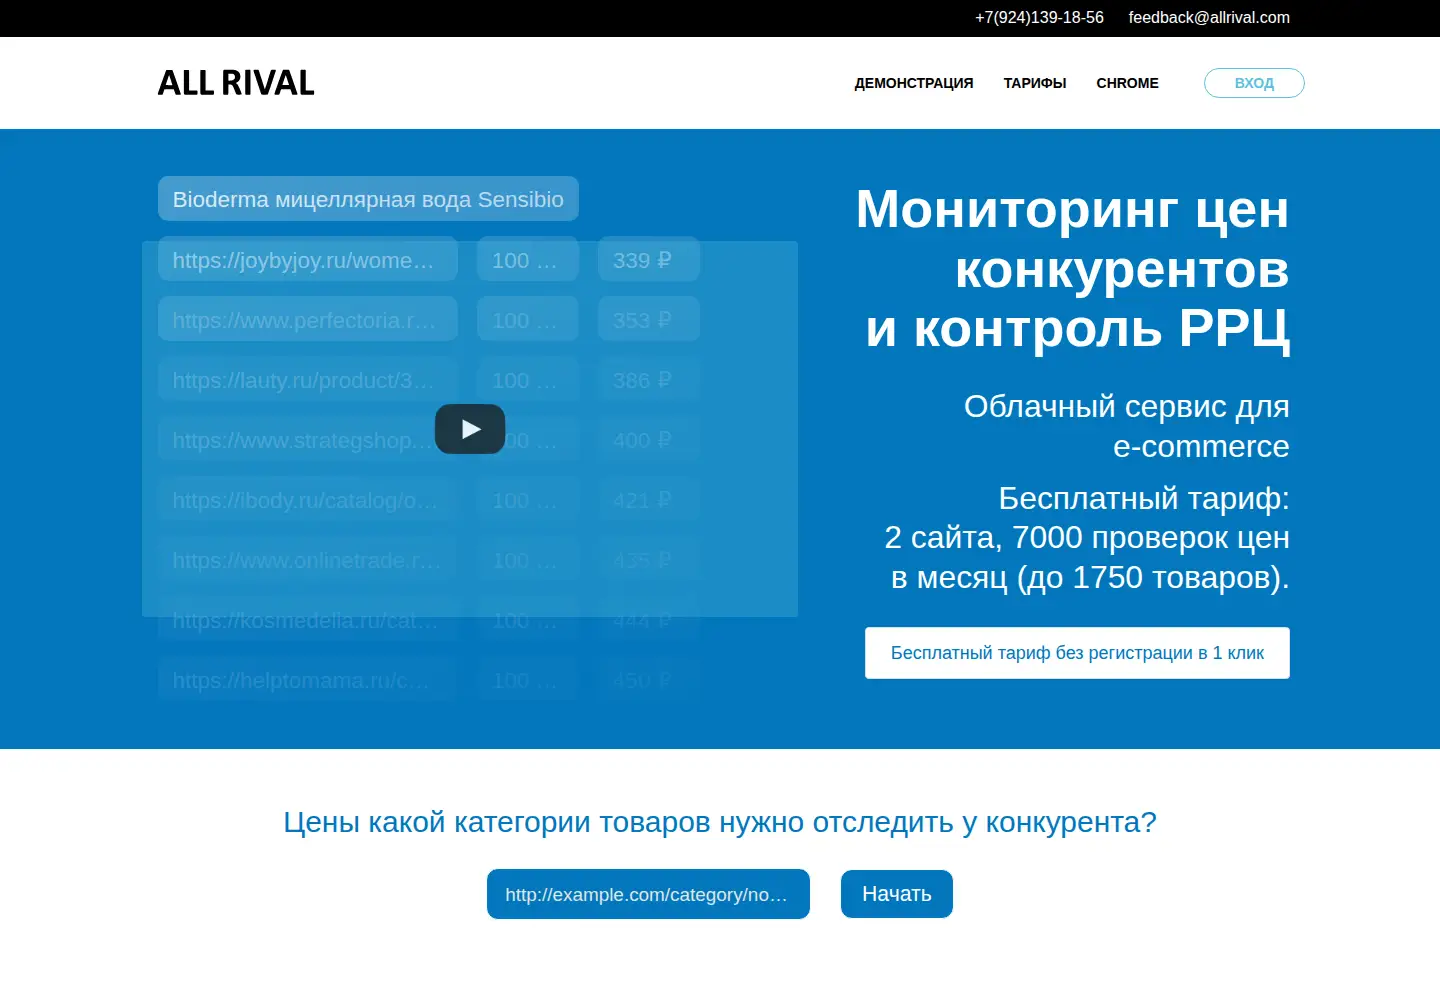Select the 400 ₽ price cell
Image resolution: width=1440 pixels, height=1000 pixels.
[x=649, y=440]
